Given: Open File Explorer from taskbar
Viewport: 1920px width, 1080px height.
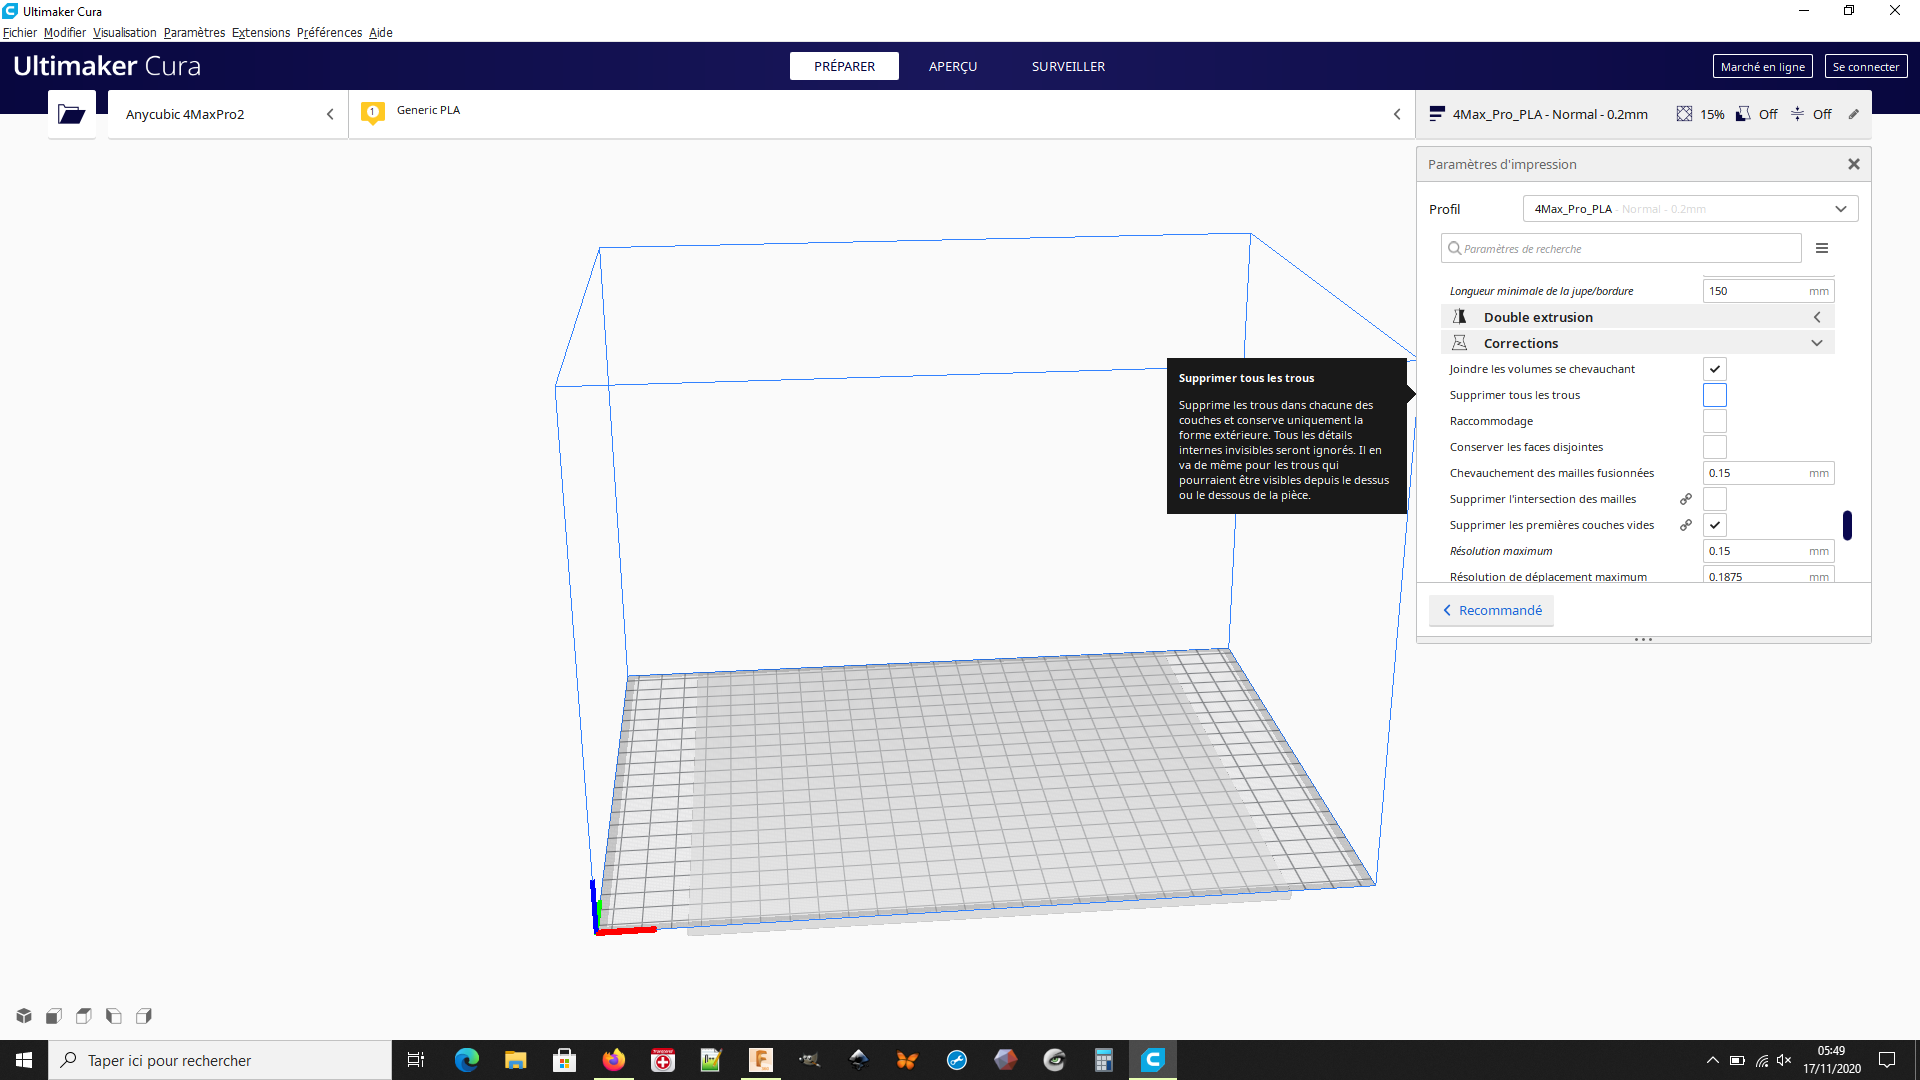Looking at the screenshot, I should point(515,1060).
